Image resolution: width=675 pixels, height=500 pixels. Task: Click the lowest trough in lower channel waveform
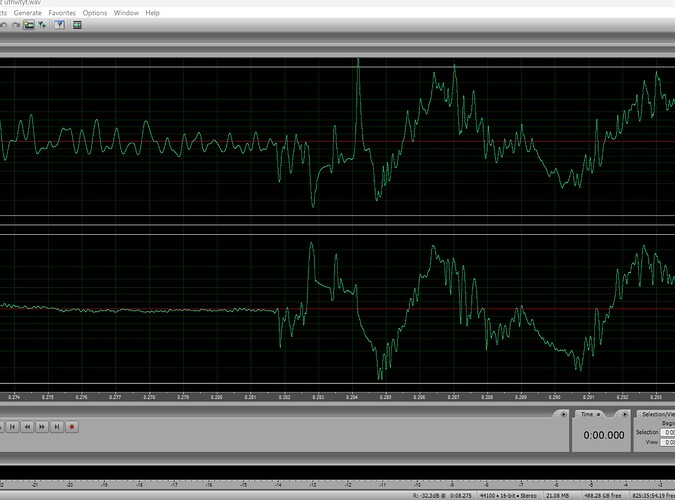tap(380, 375)
